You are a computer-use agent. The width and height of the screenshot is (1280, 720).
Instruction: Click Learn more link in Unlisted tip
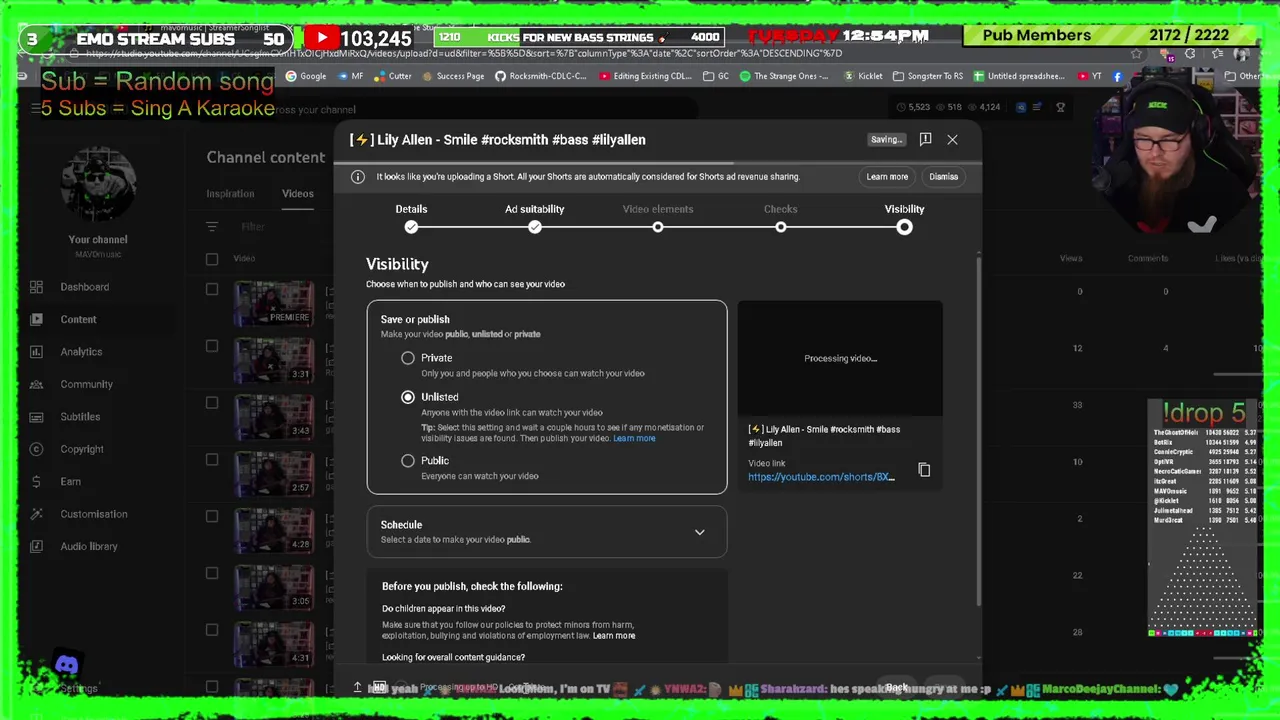pos(634,439)
